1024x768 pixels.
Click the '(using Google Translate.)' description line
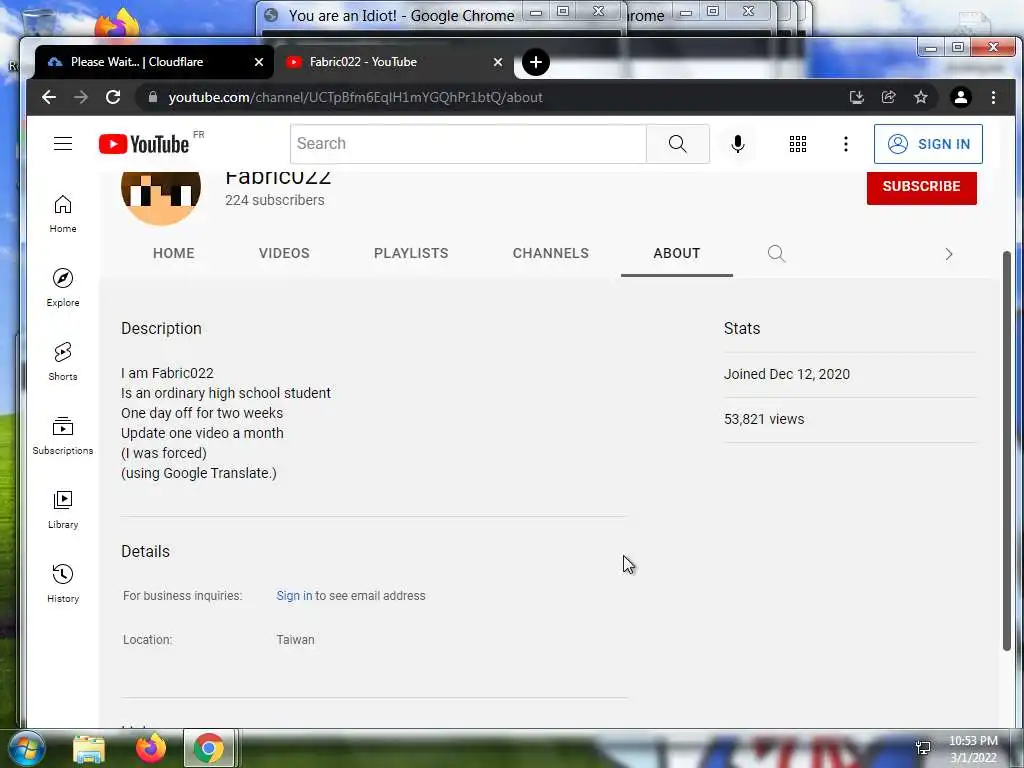coord(199,473)
